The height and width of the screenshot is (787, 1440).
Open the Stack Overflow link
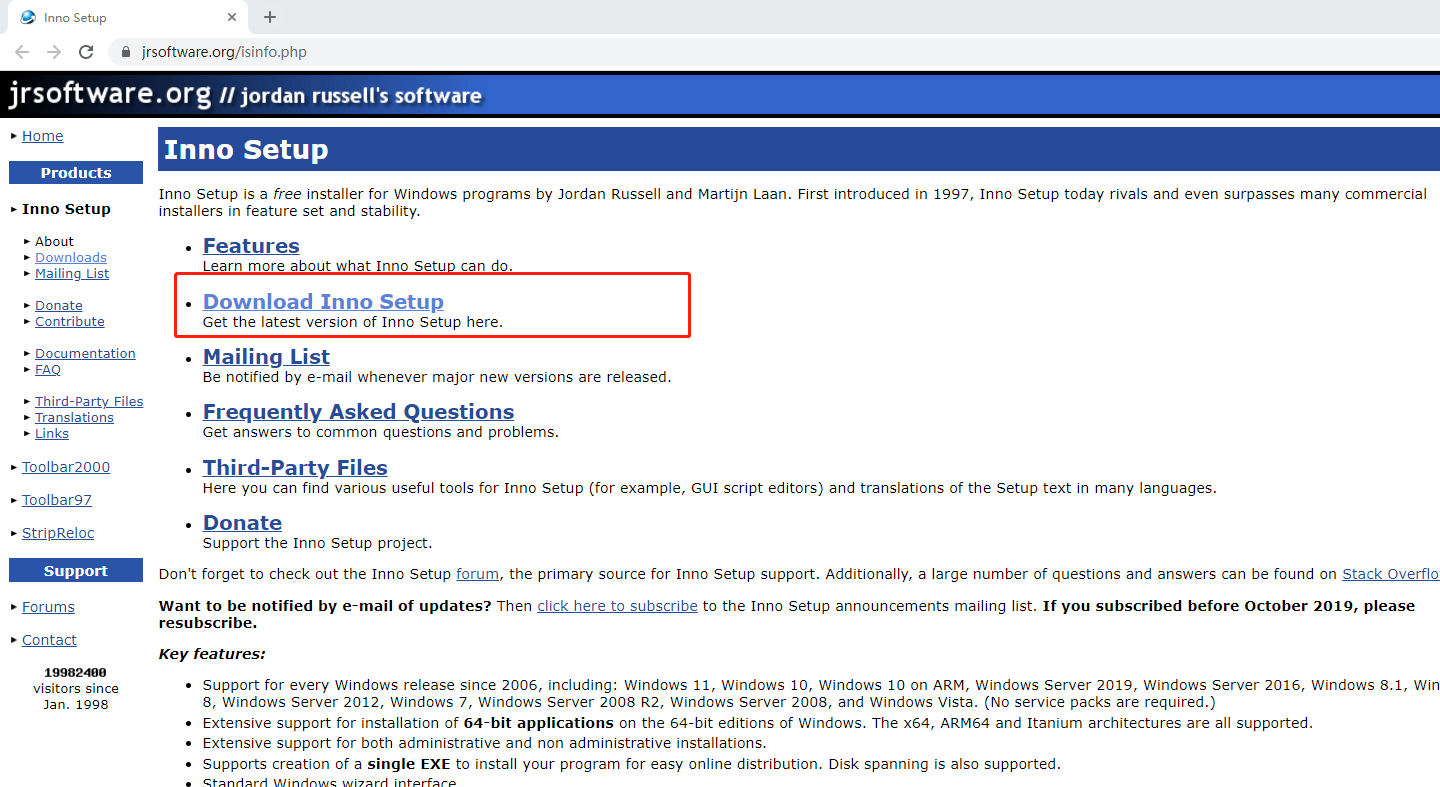[x=1390, y=574]
